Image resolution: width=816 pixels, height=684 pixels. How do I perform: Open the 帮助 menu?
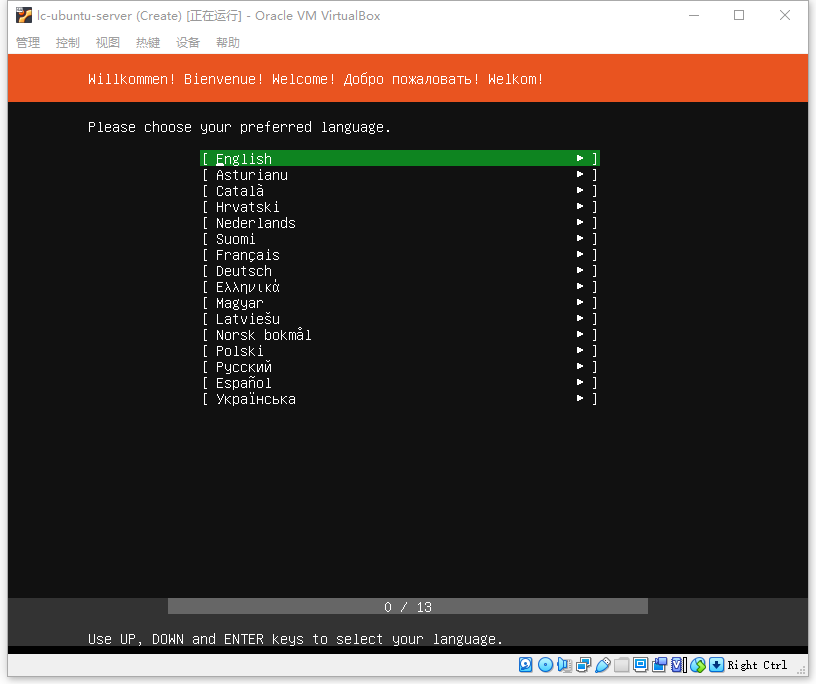click(228, 43)
